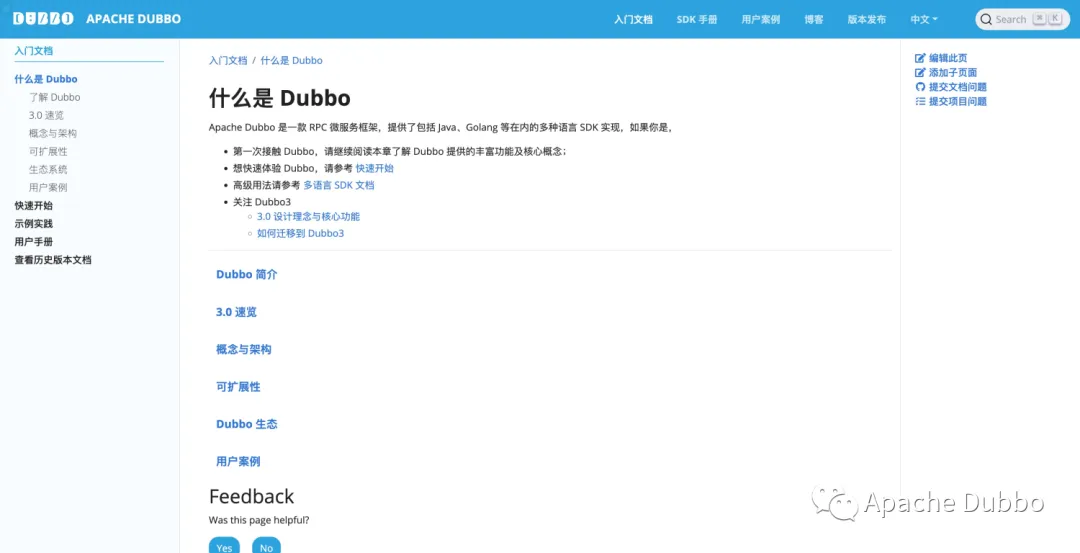The height and width of the screenshot is (553, 1080).
Task: Open the Dubbo 简介 section link
Action: point(247,274)
